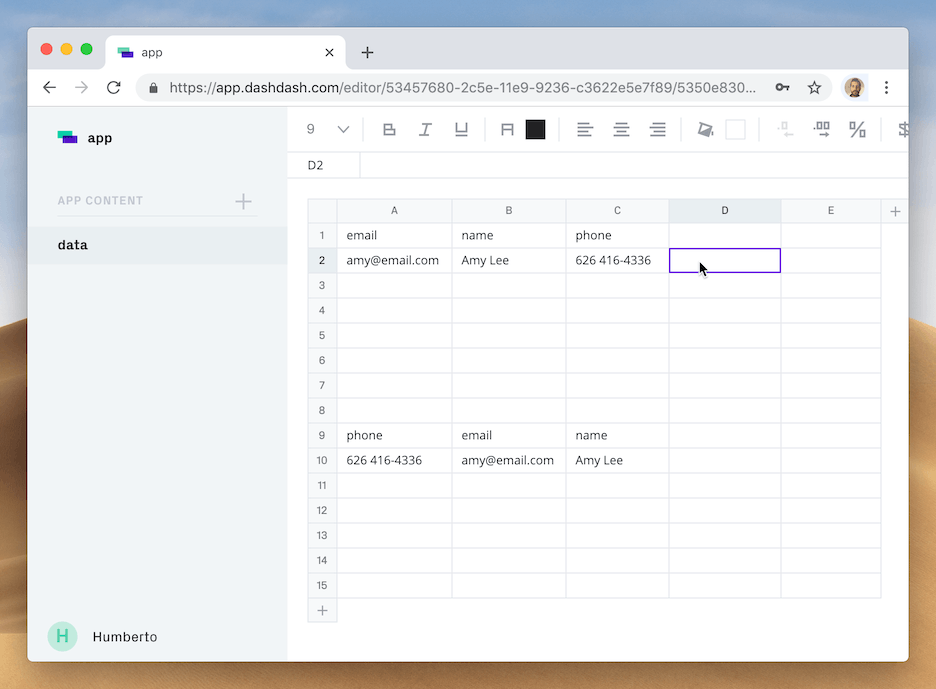Select column D header
This screenshot has height=689, width=936.
click(x=725, y=211)
